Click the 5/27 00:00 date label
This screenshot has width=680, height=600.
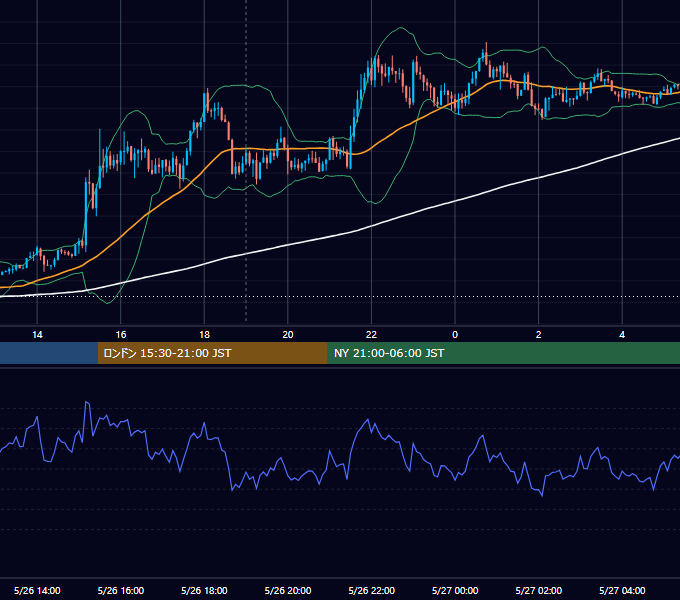click(x=455, y=590)
